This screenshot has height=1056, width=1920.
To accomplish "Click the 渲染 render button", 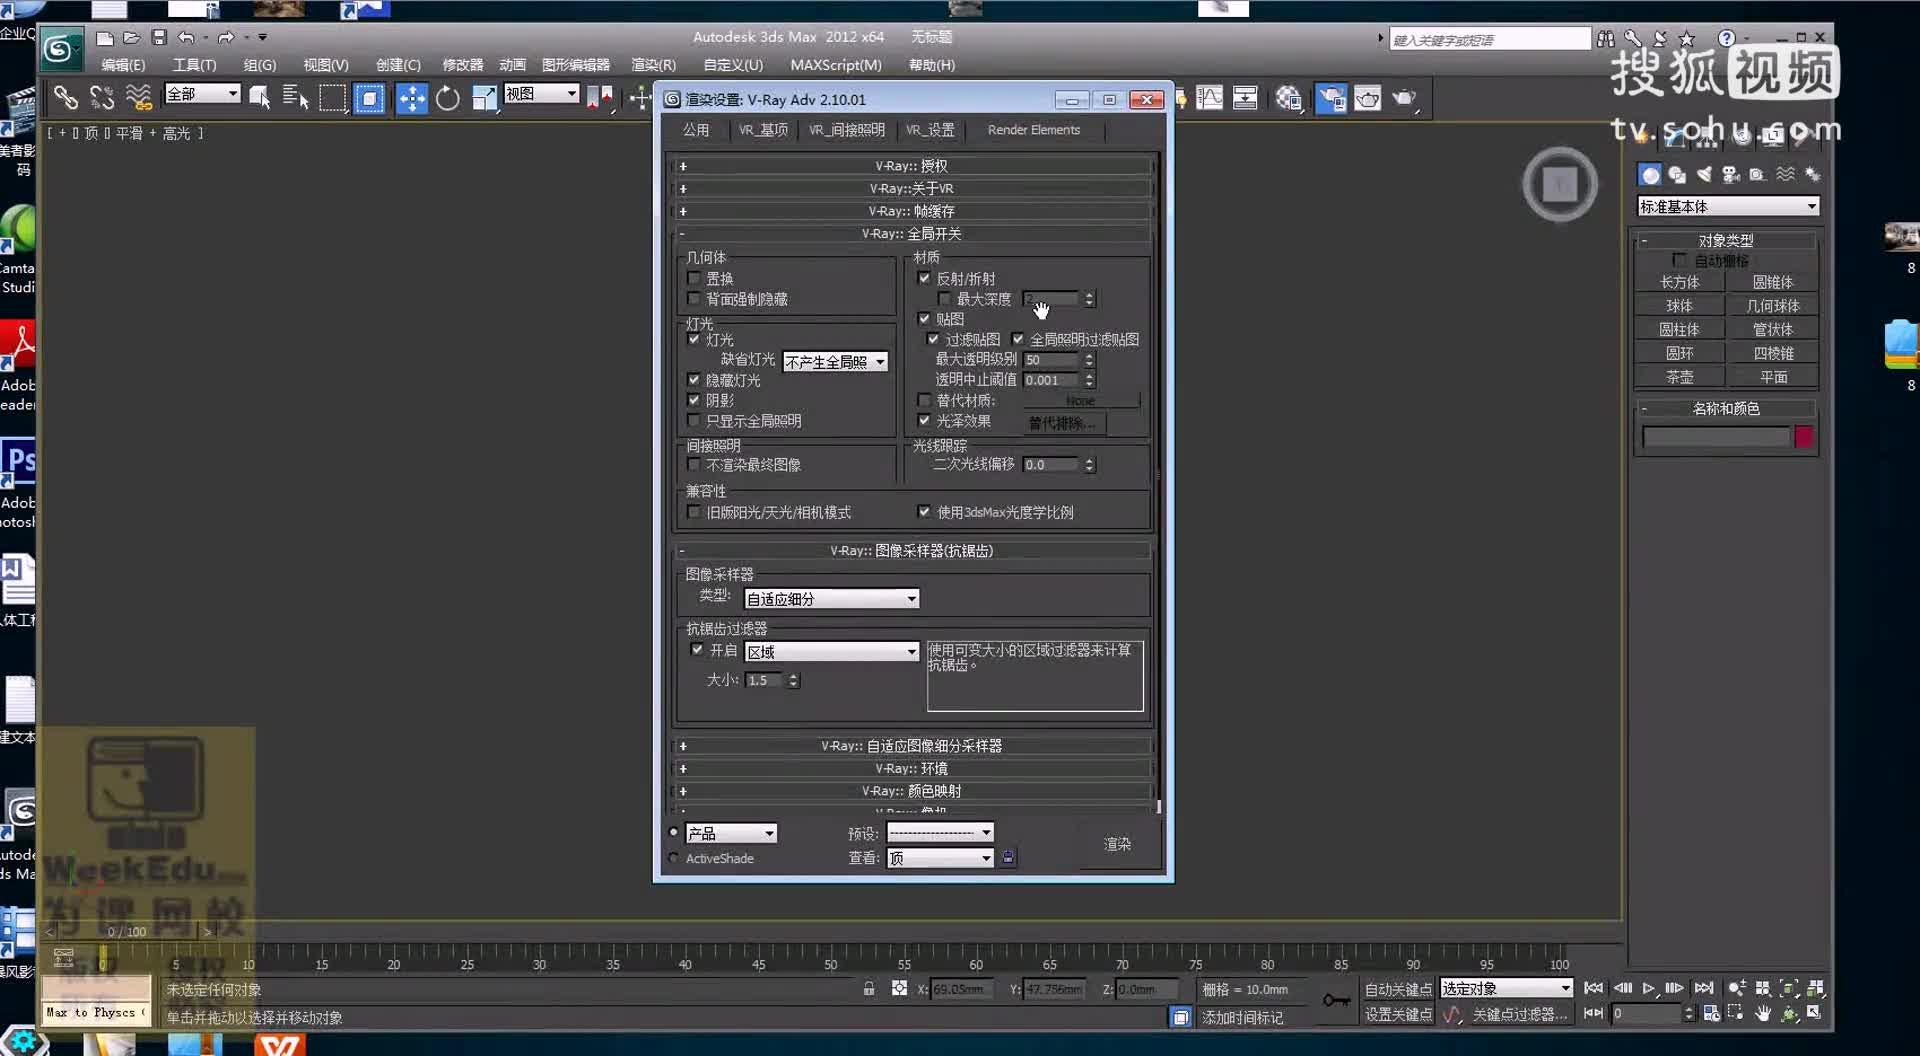I will coord(1117,843).
